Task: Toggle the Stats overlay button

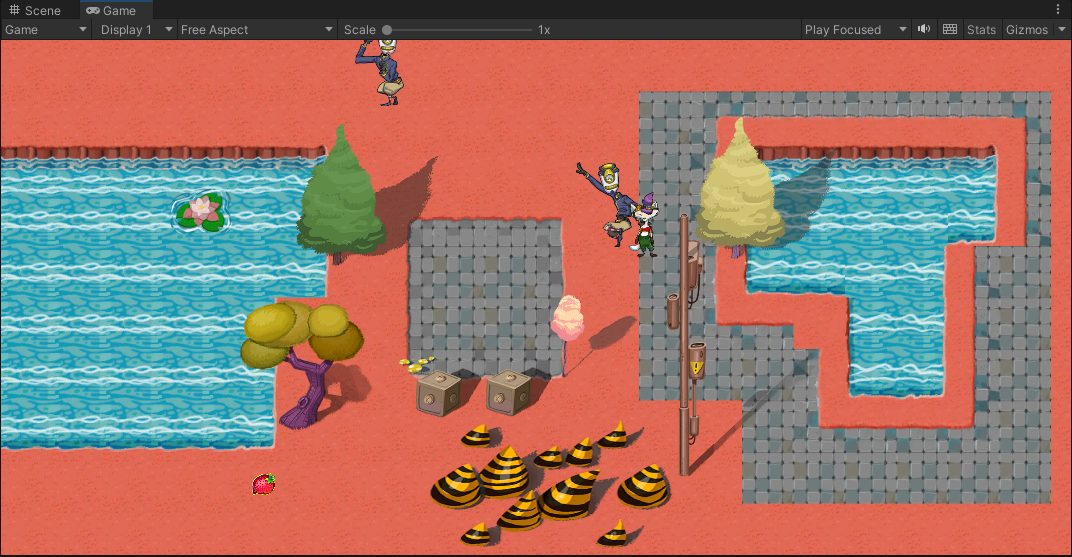Action: 981,29
